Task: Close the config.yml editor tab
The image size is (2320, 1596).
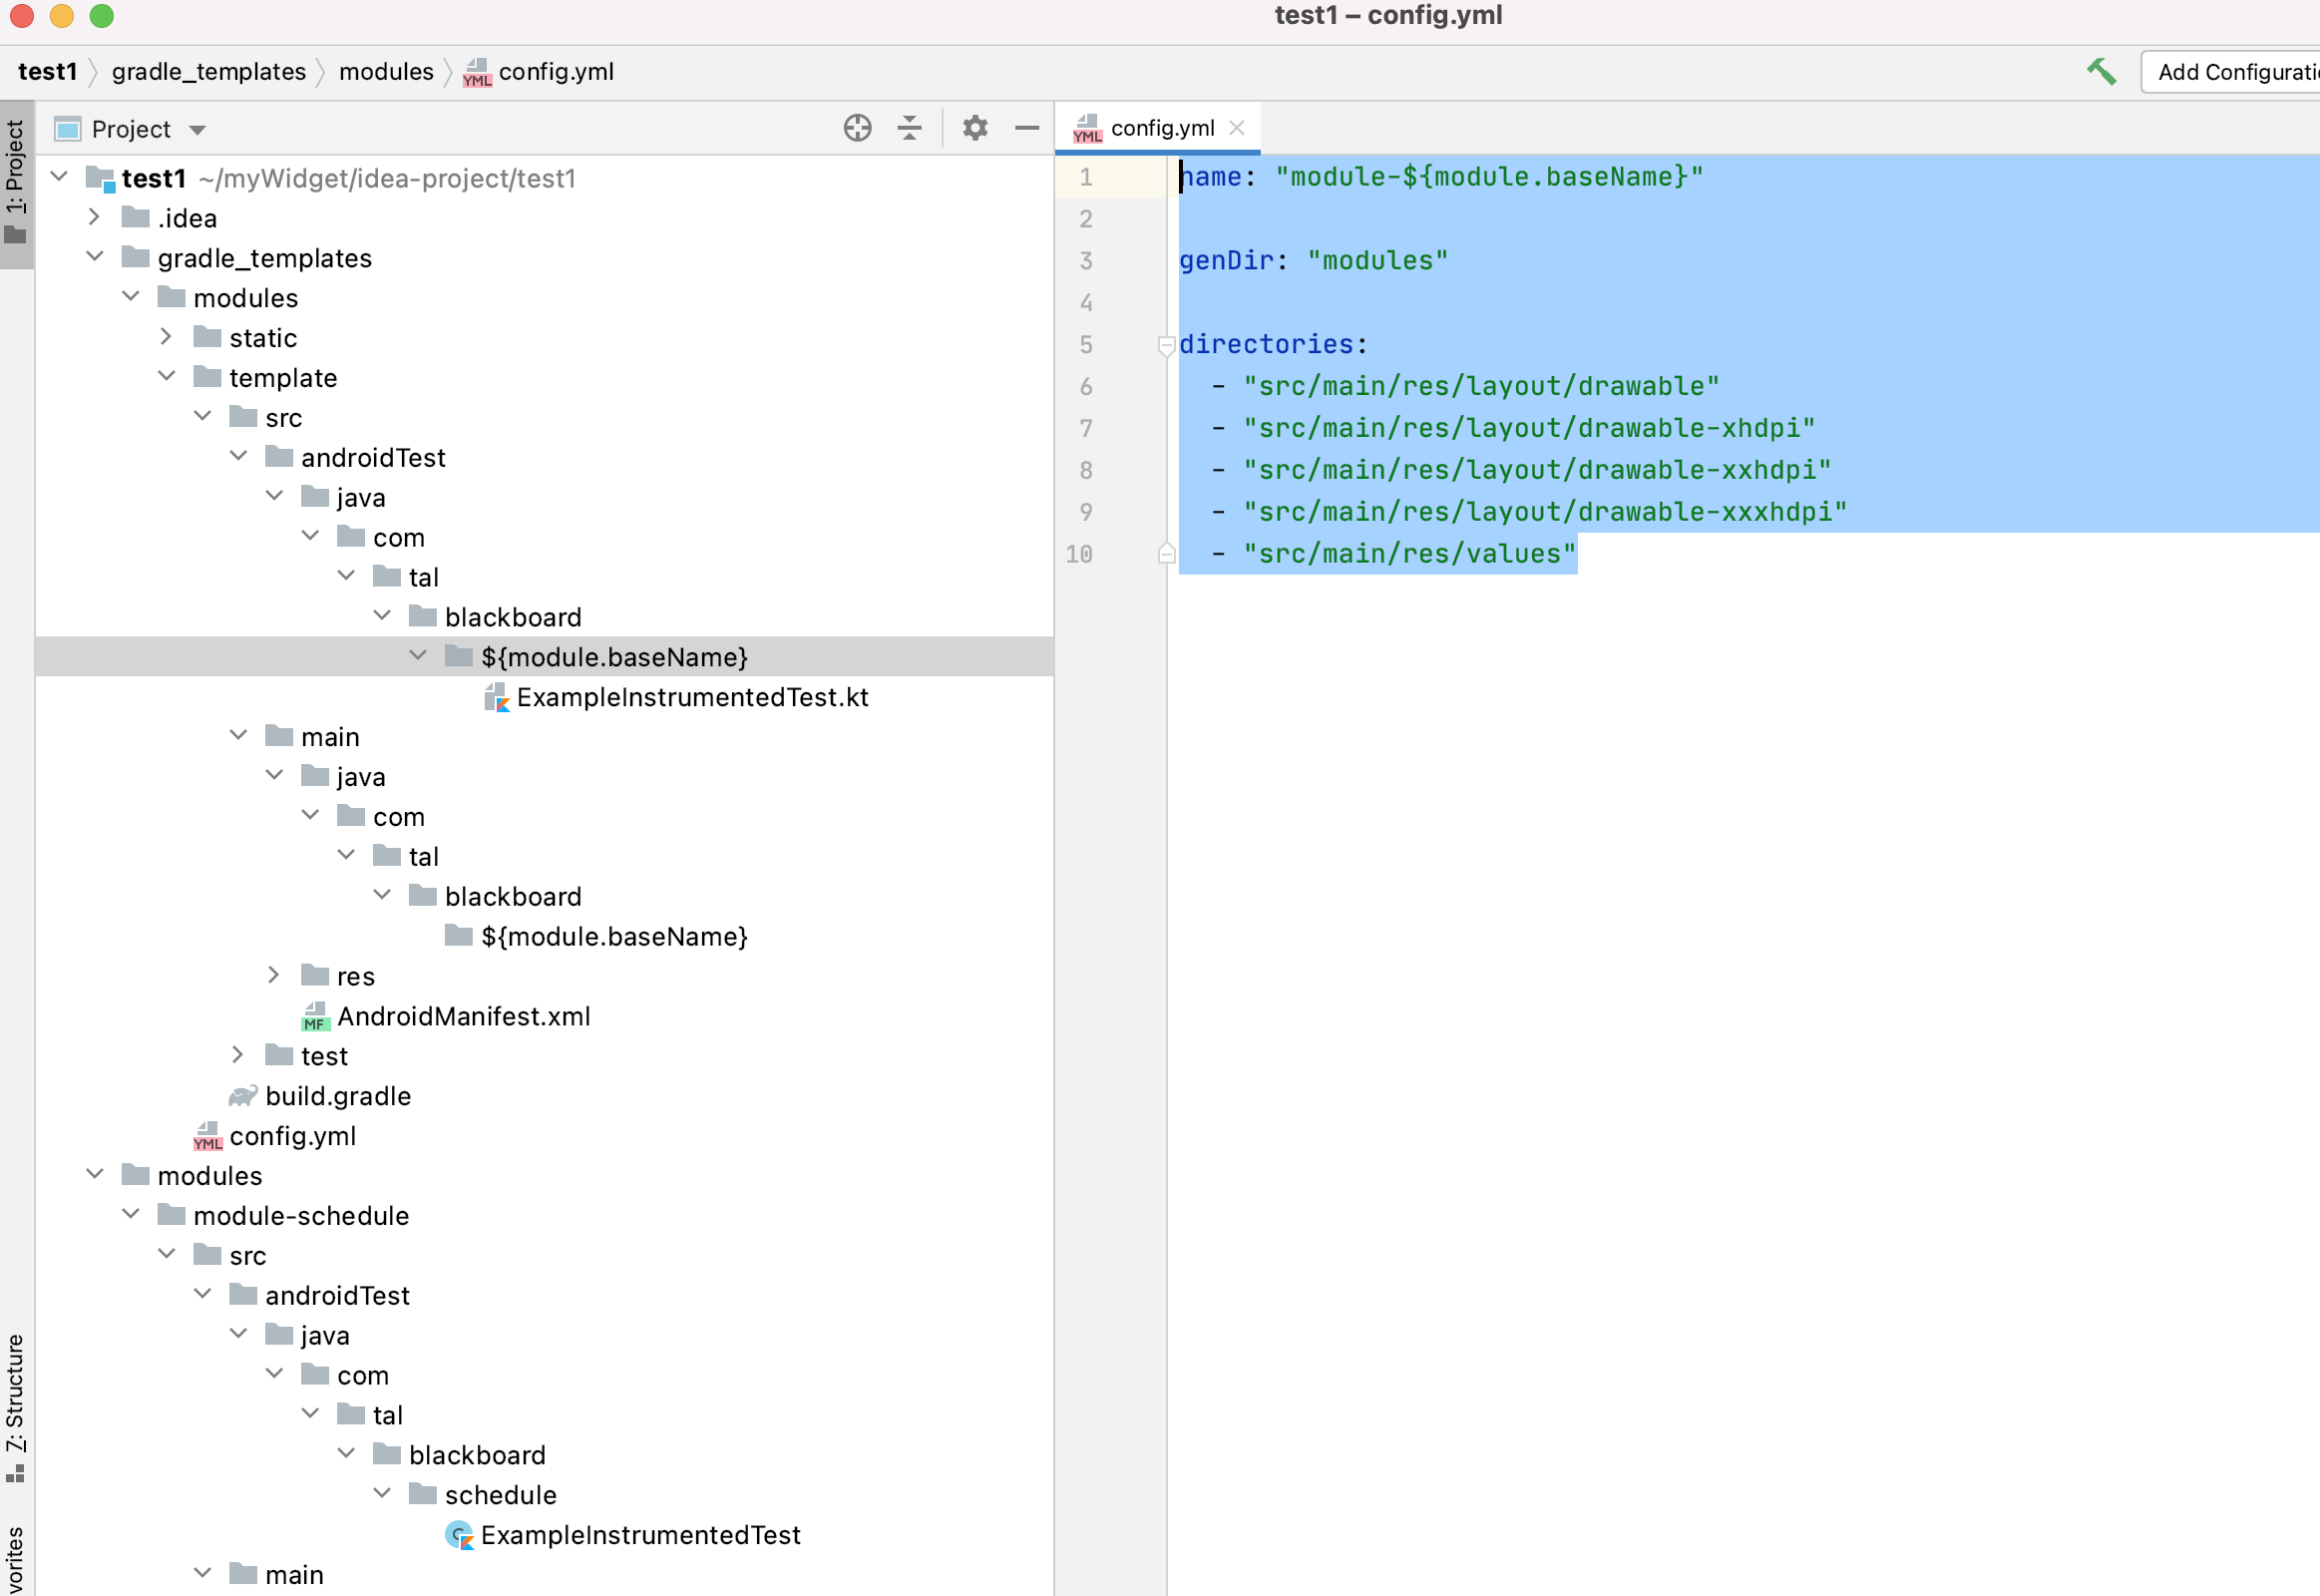Action: pyautogui.click(x=1237, y=128)
